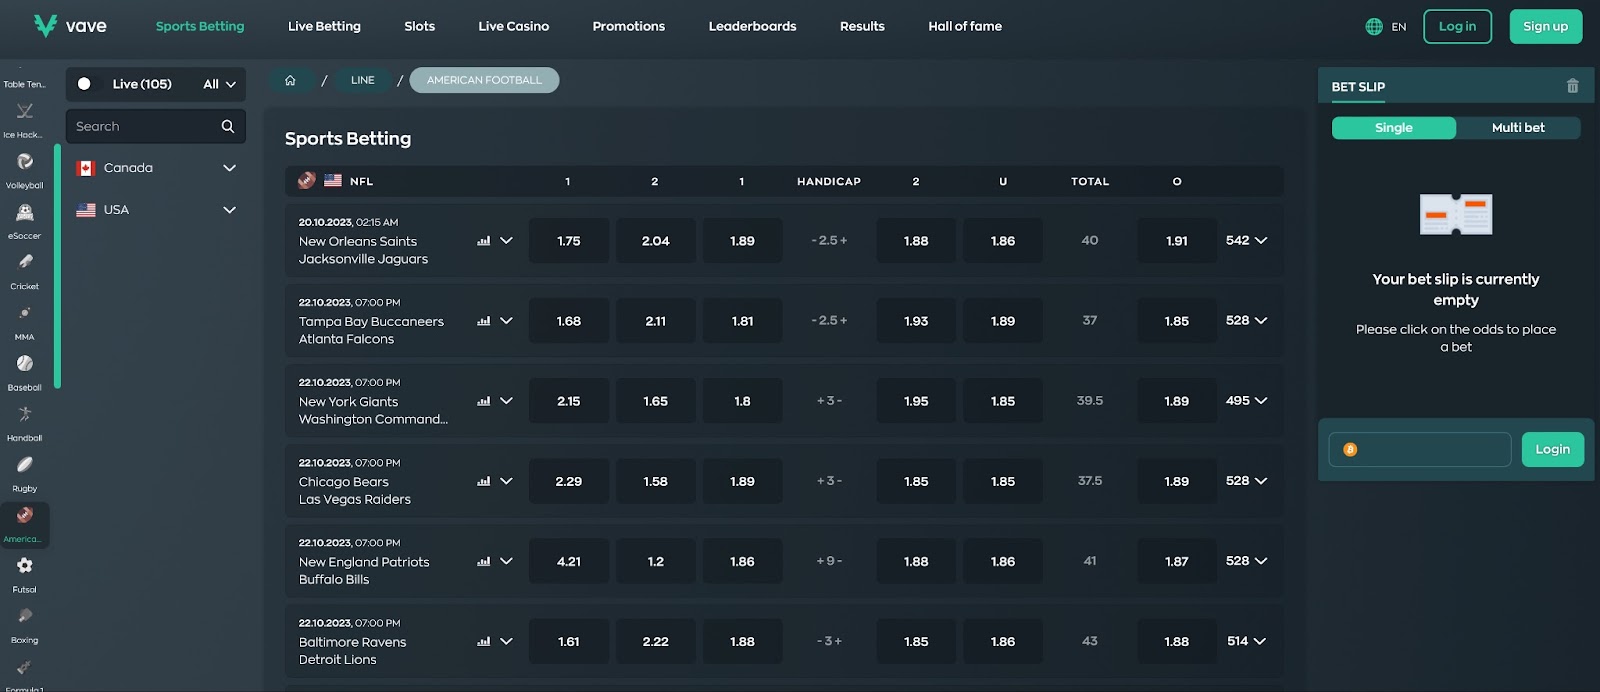Image resolution: width=1600 pixels, height=692 pixels.
Task: Expand the Canada country list
Action: (229, 168)
